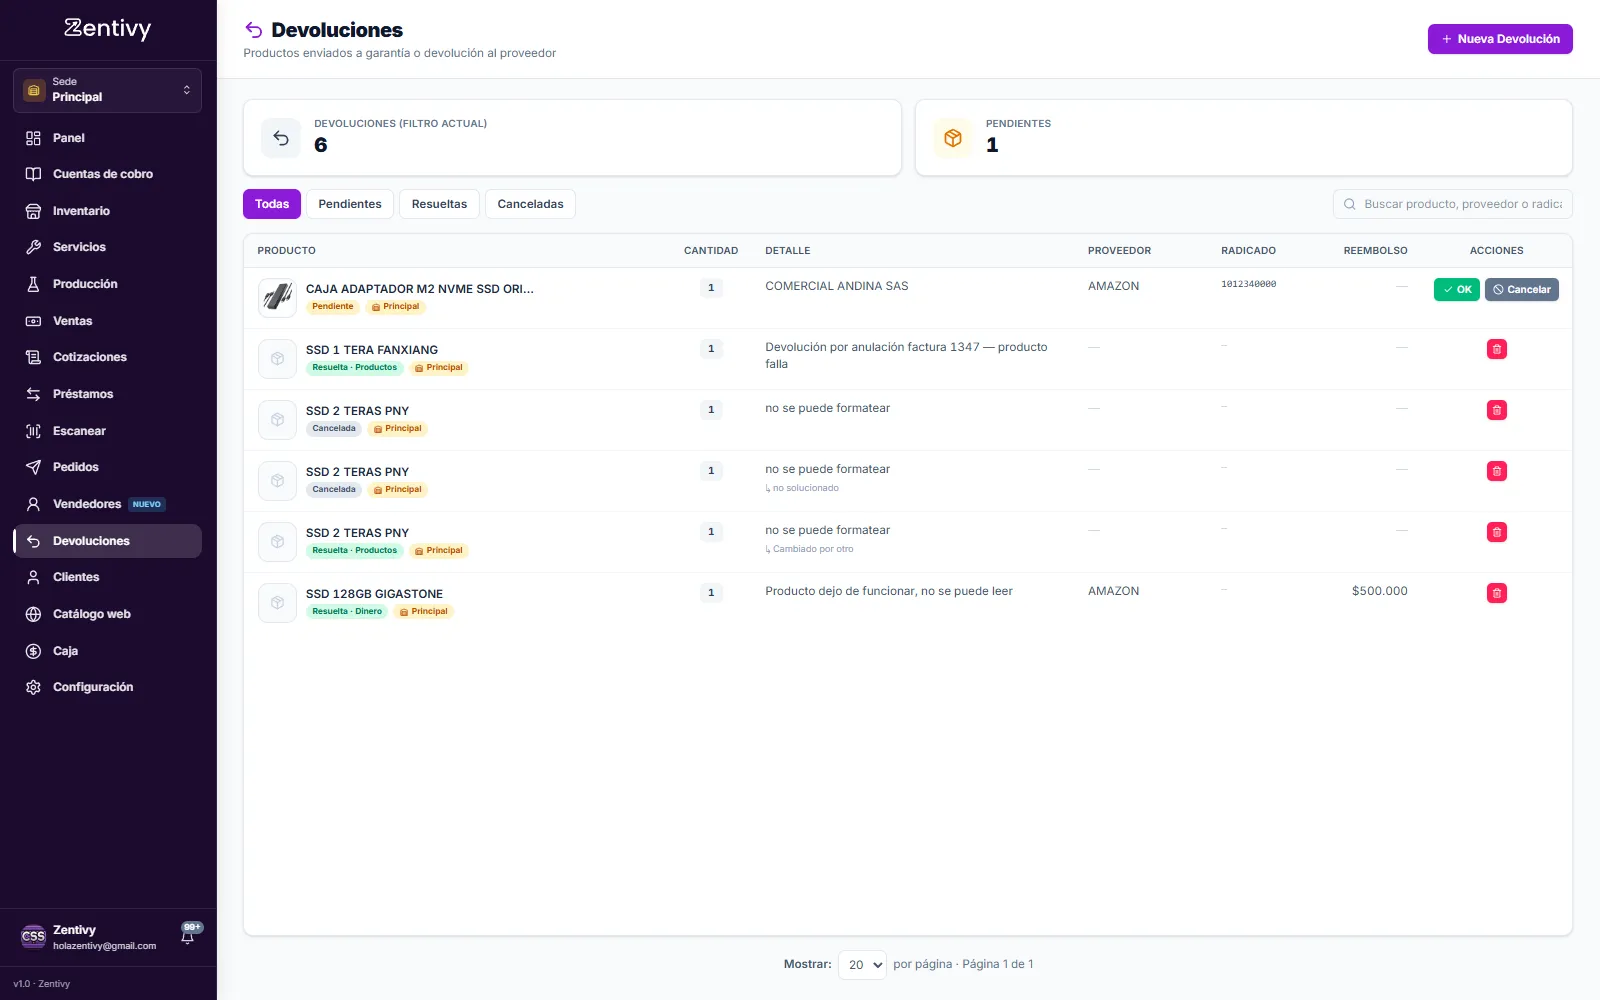Click the Resuelta · Dinero status badge
1600x1000 pixels.
click(x=347, y=611)
